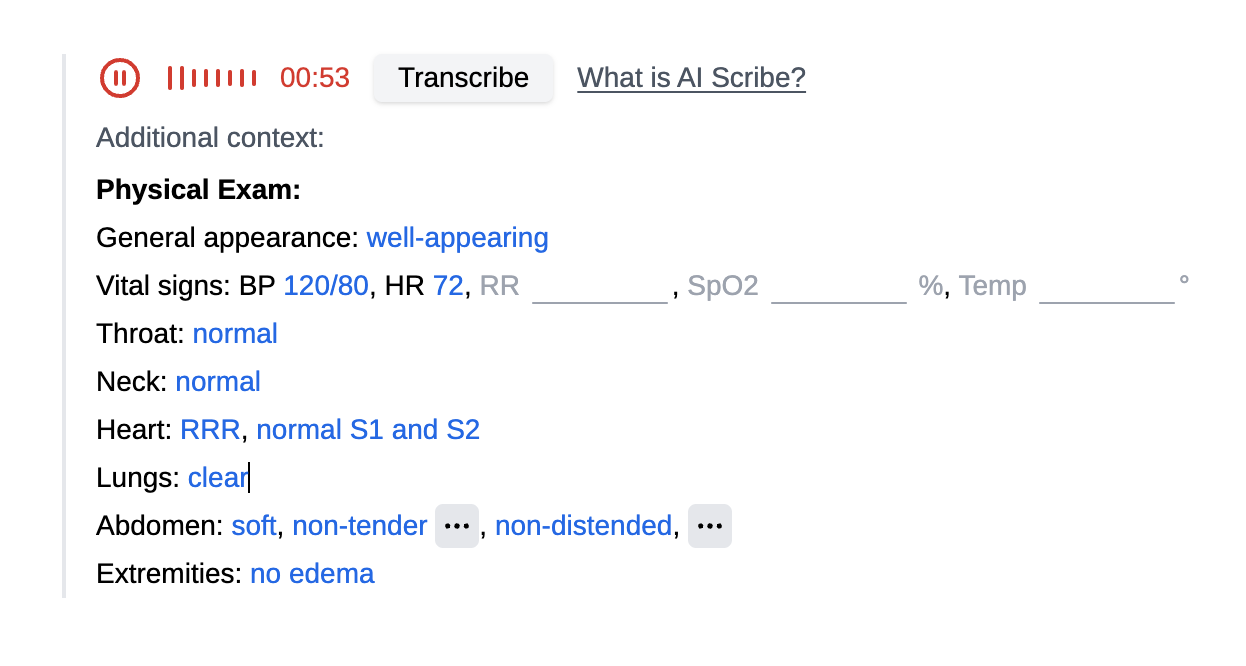Click the Neck normal option

(x=218, y=382)
